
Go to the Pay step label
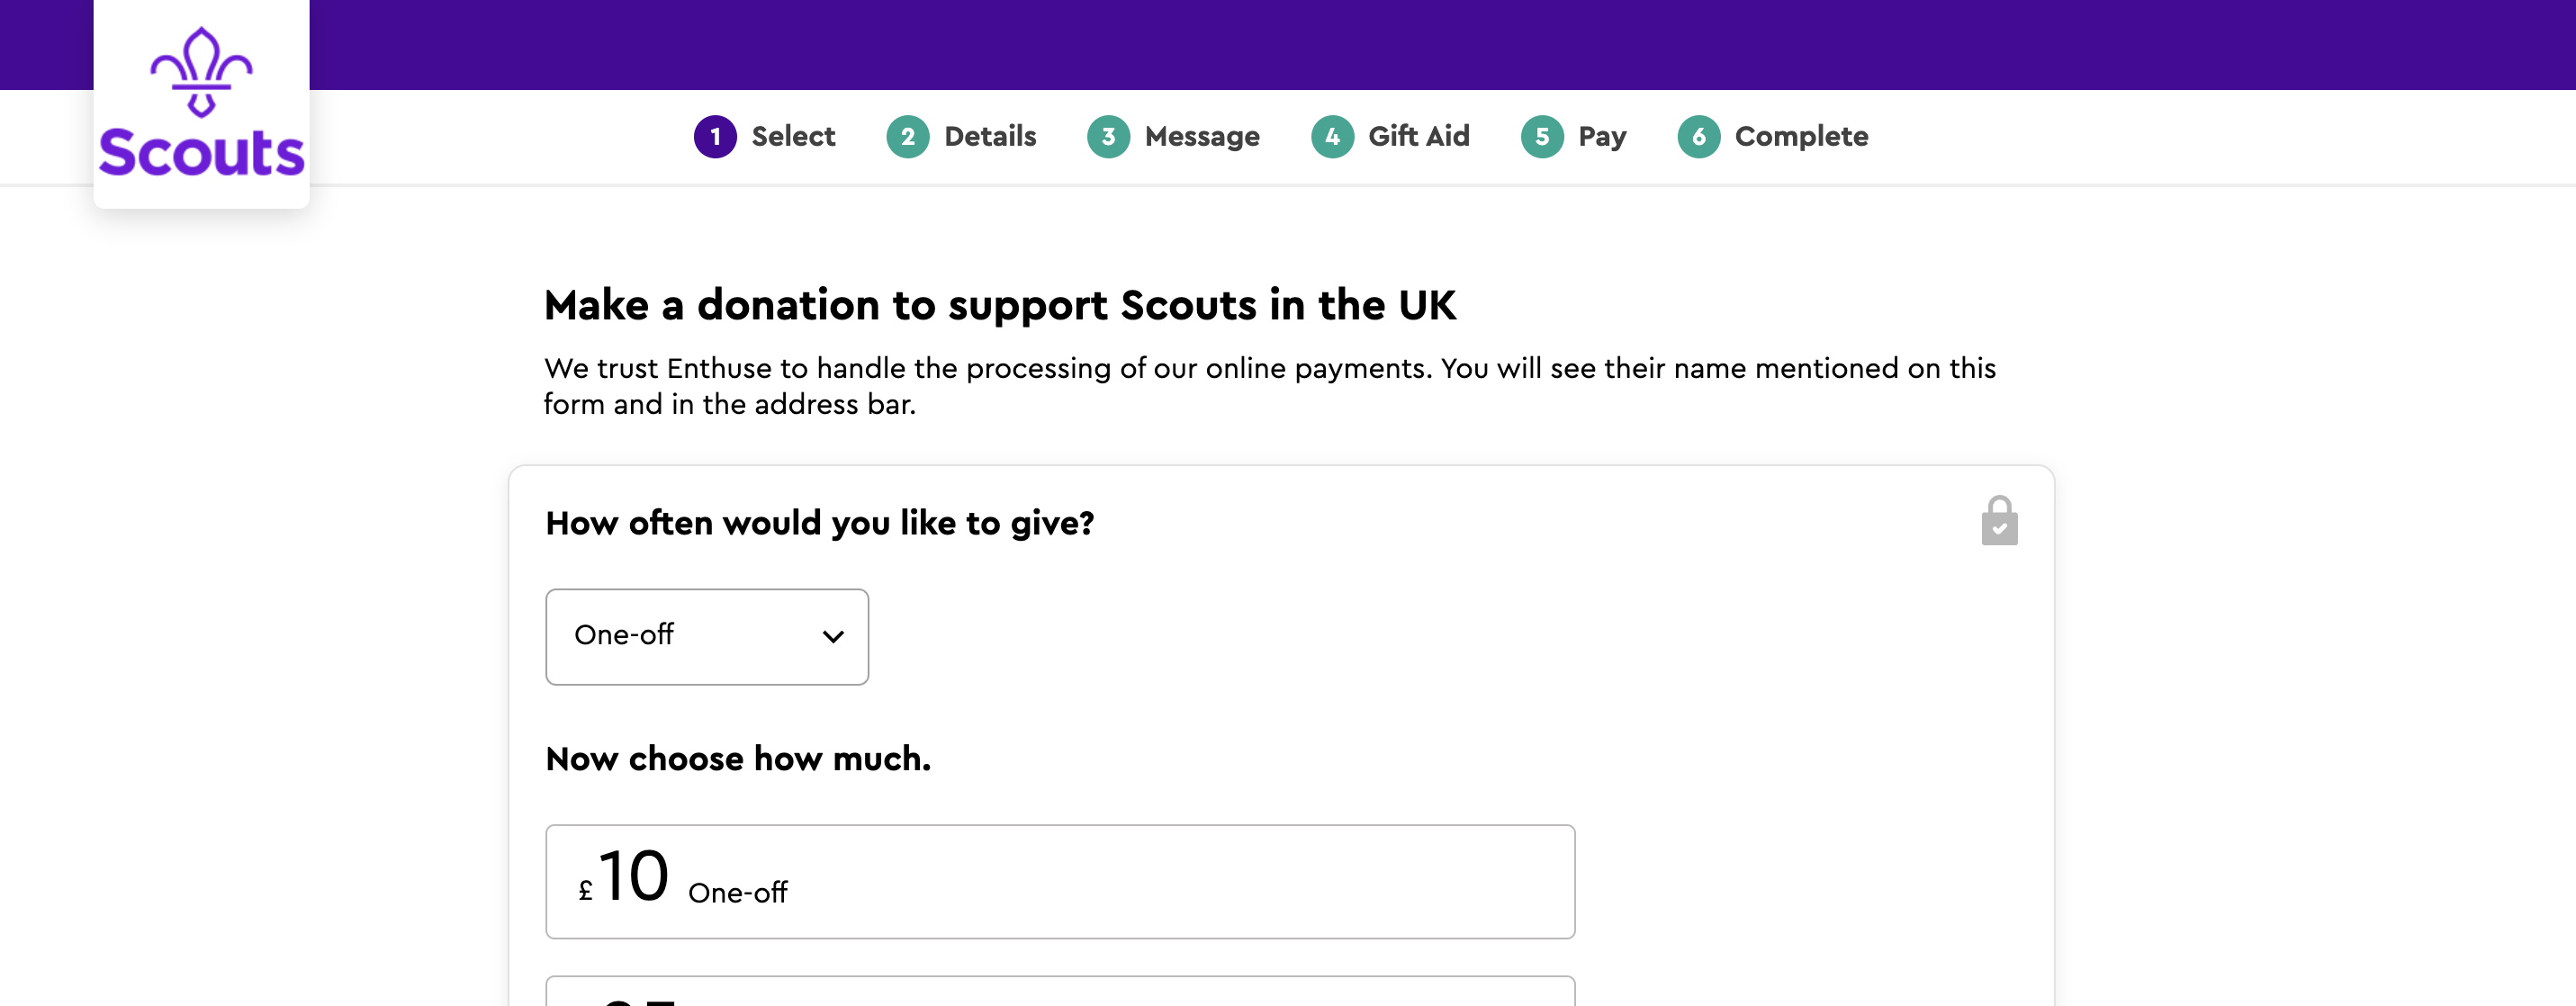coord(1602,137)
